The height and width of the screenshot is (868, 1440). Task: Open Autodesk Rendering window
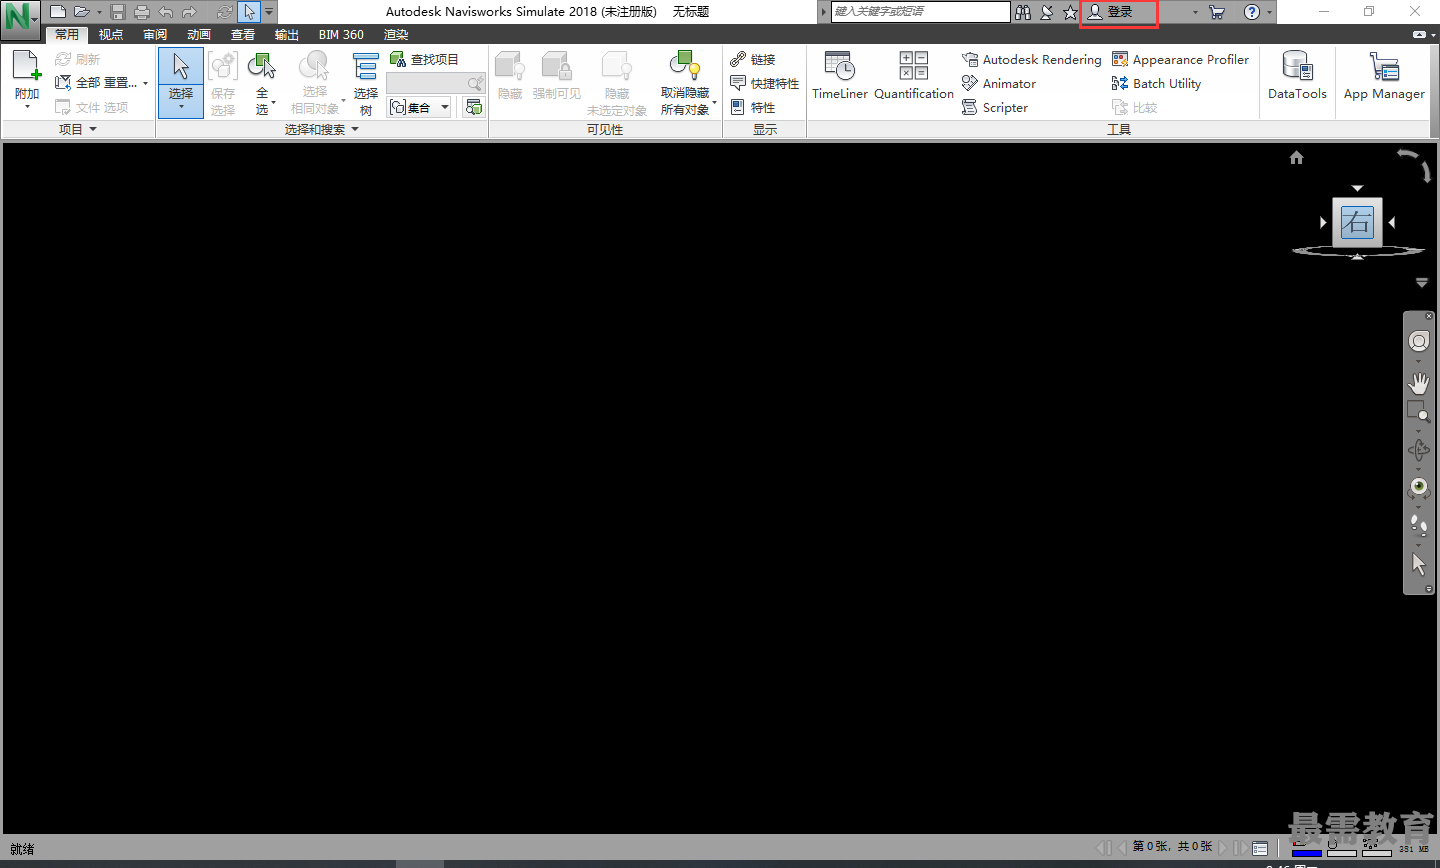[1031, 60]
